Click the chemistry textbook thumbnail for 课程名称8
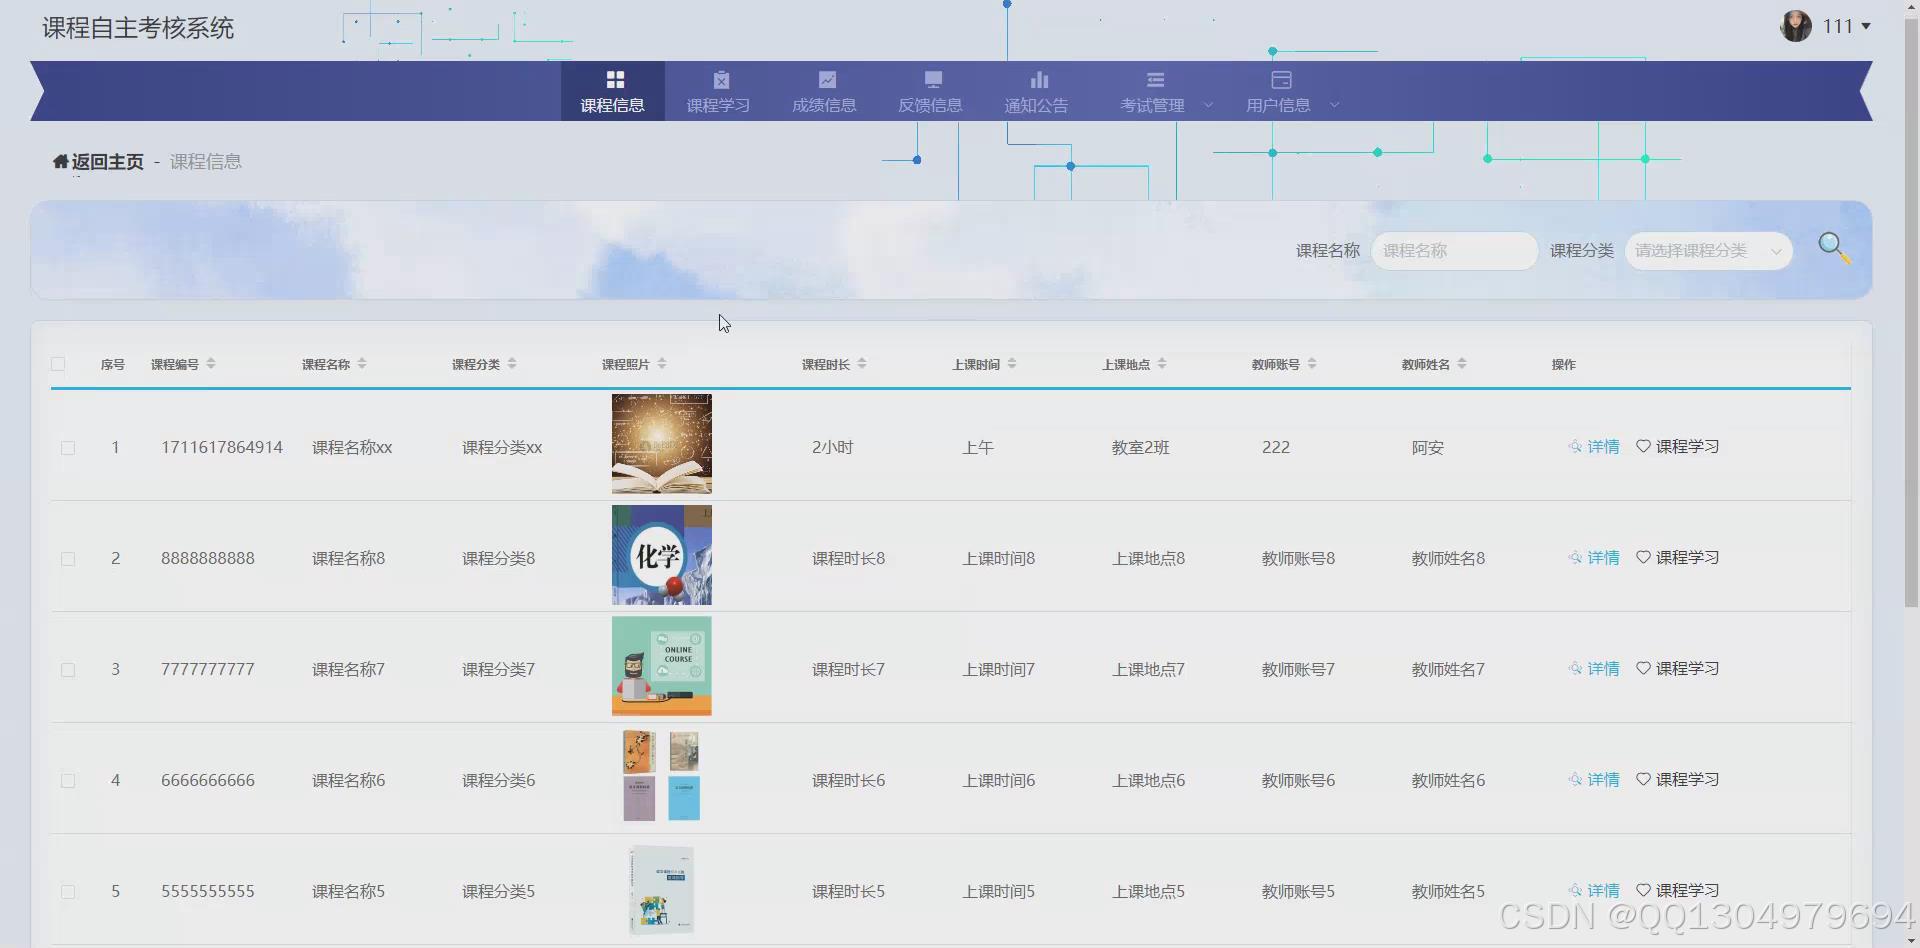The width and height of the screenshot is (1920, 948). click(661, 555)
